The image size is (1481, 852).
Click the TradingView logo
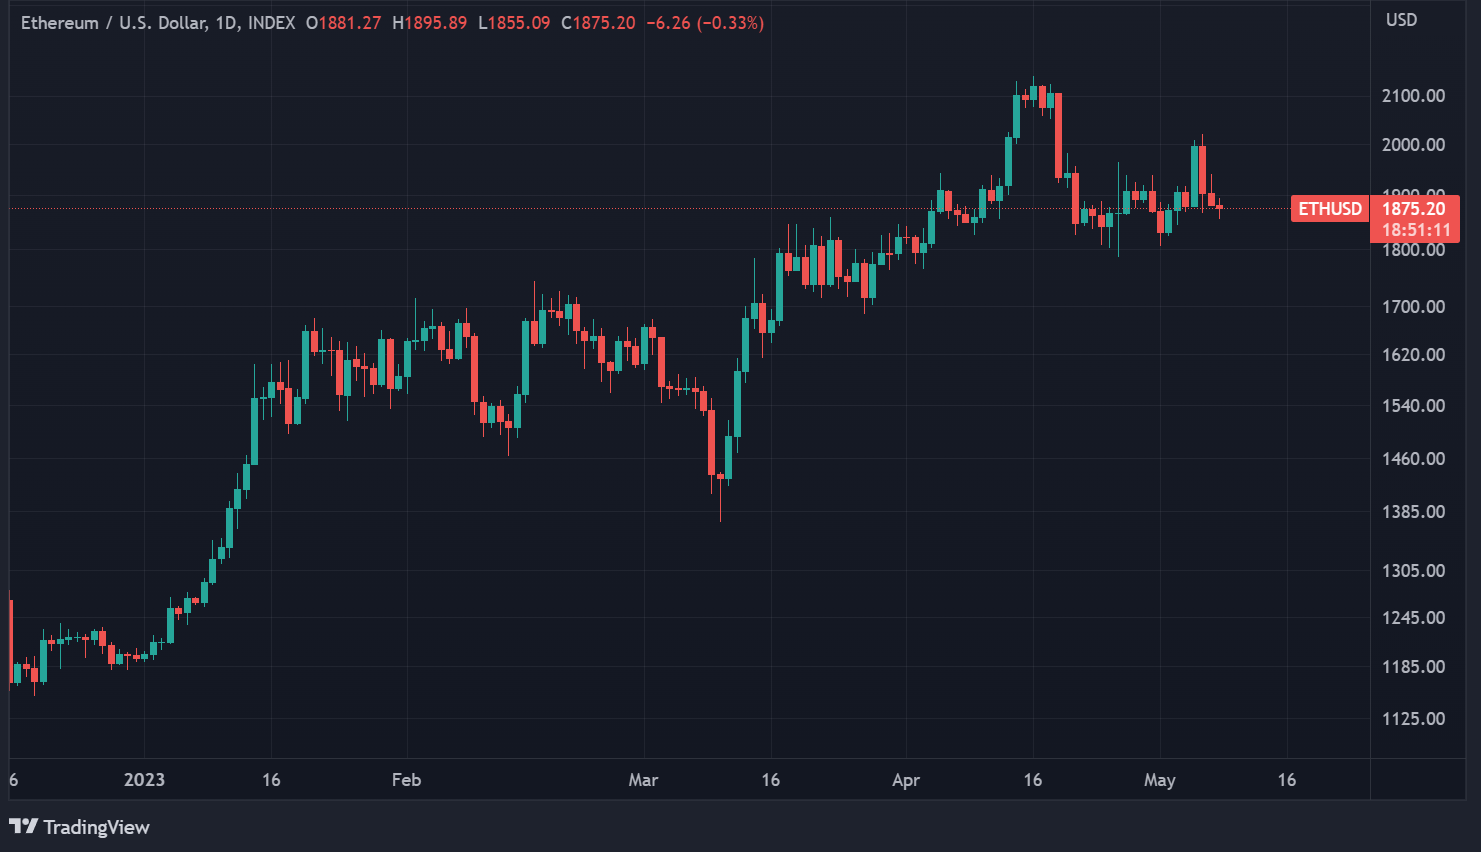pos(79,827)
